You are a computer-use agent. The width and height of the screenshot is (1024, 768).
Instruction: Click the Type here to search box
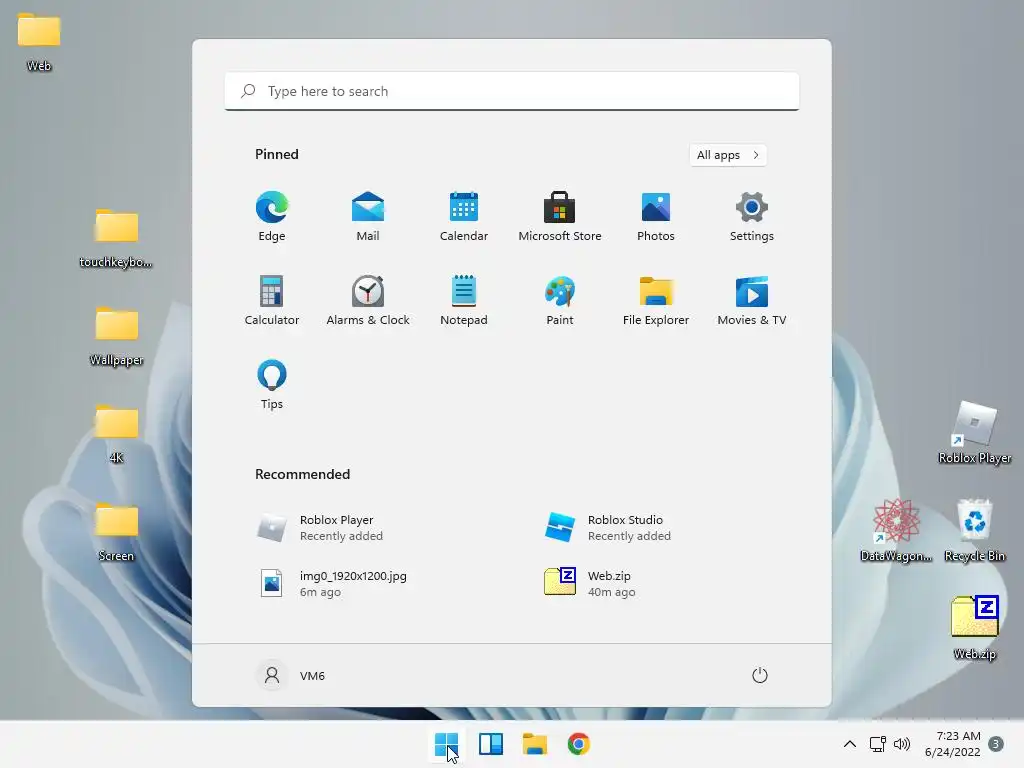[x=512, y=91]
